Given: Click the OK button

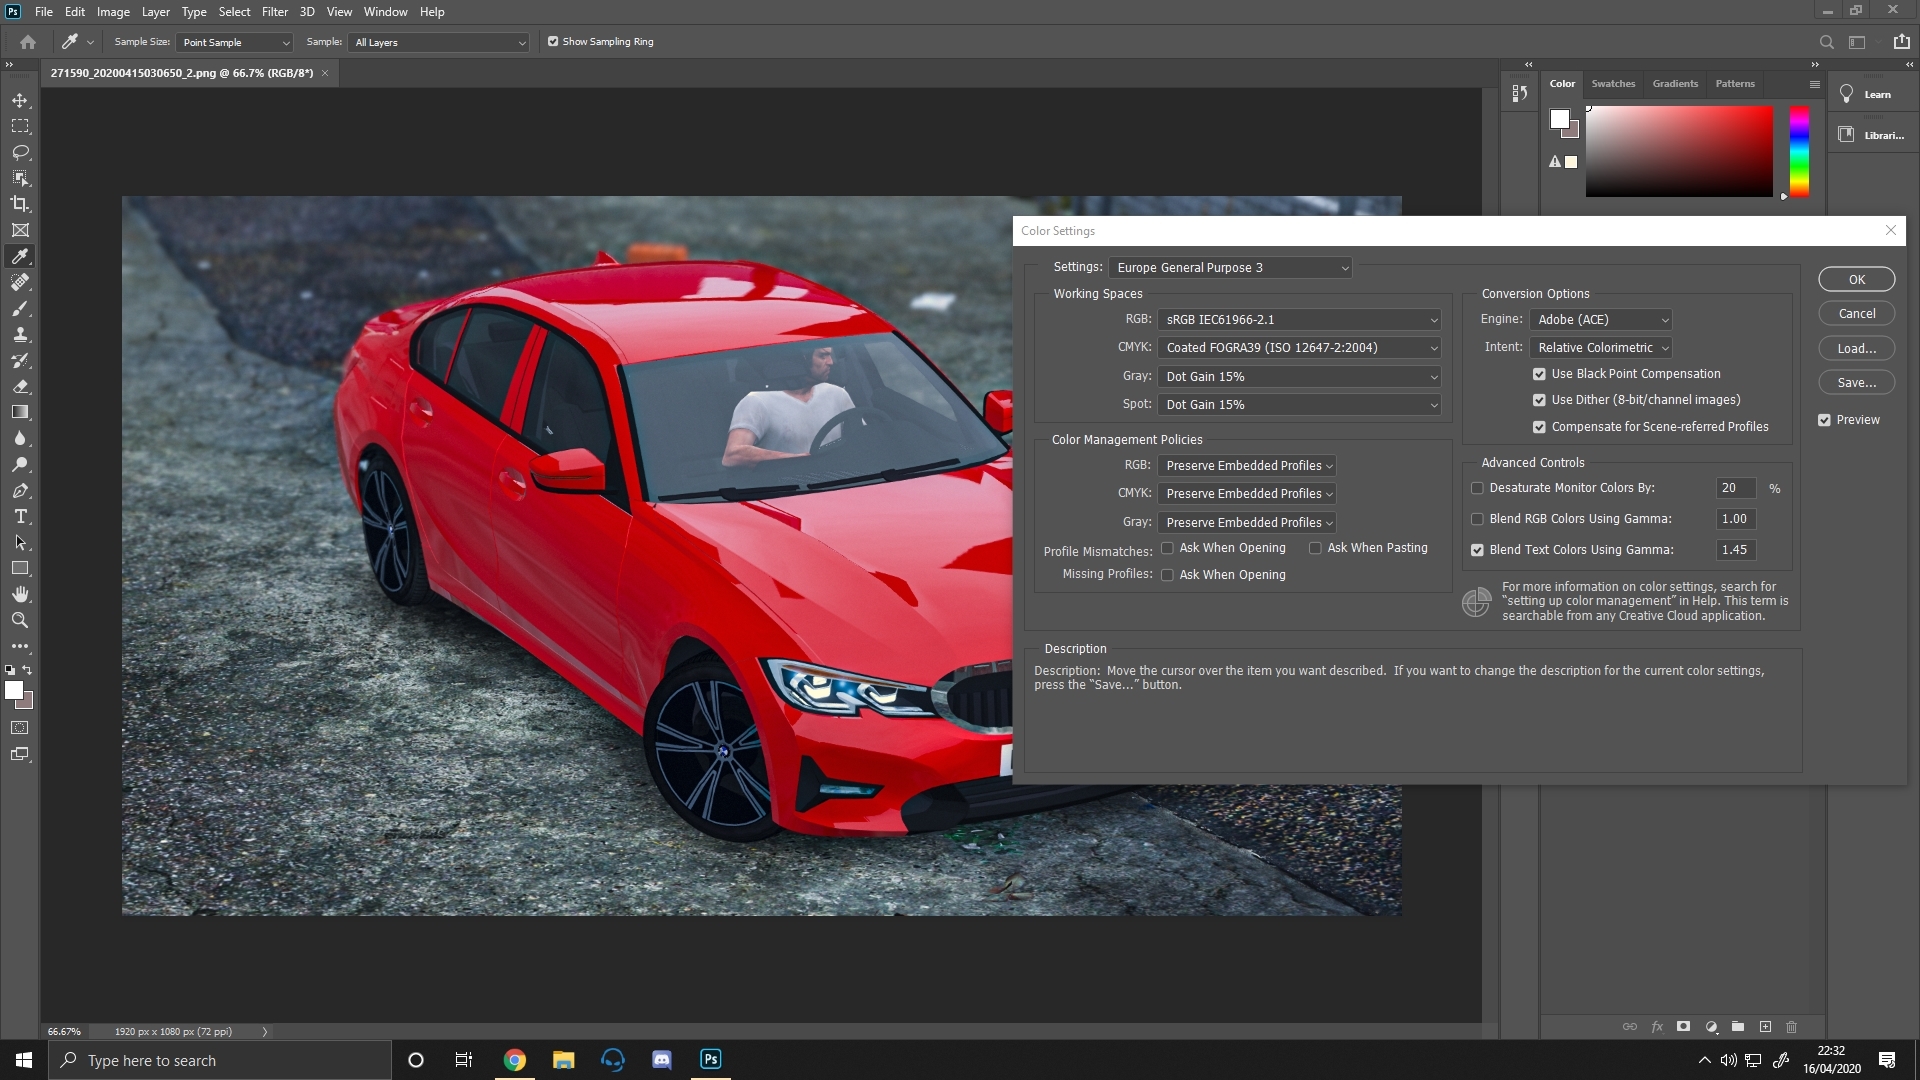Looking at the screenshot, I should (1856, 280).
